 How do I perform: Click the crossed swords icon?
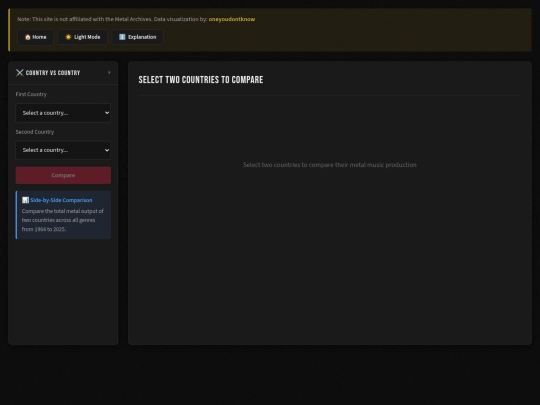pos(20,73)
